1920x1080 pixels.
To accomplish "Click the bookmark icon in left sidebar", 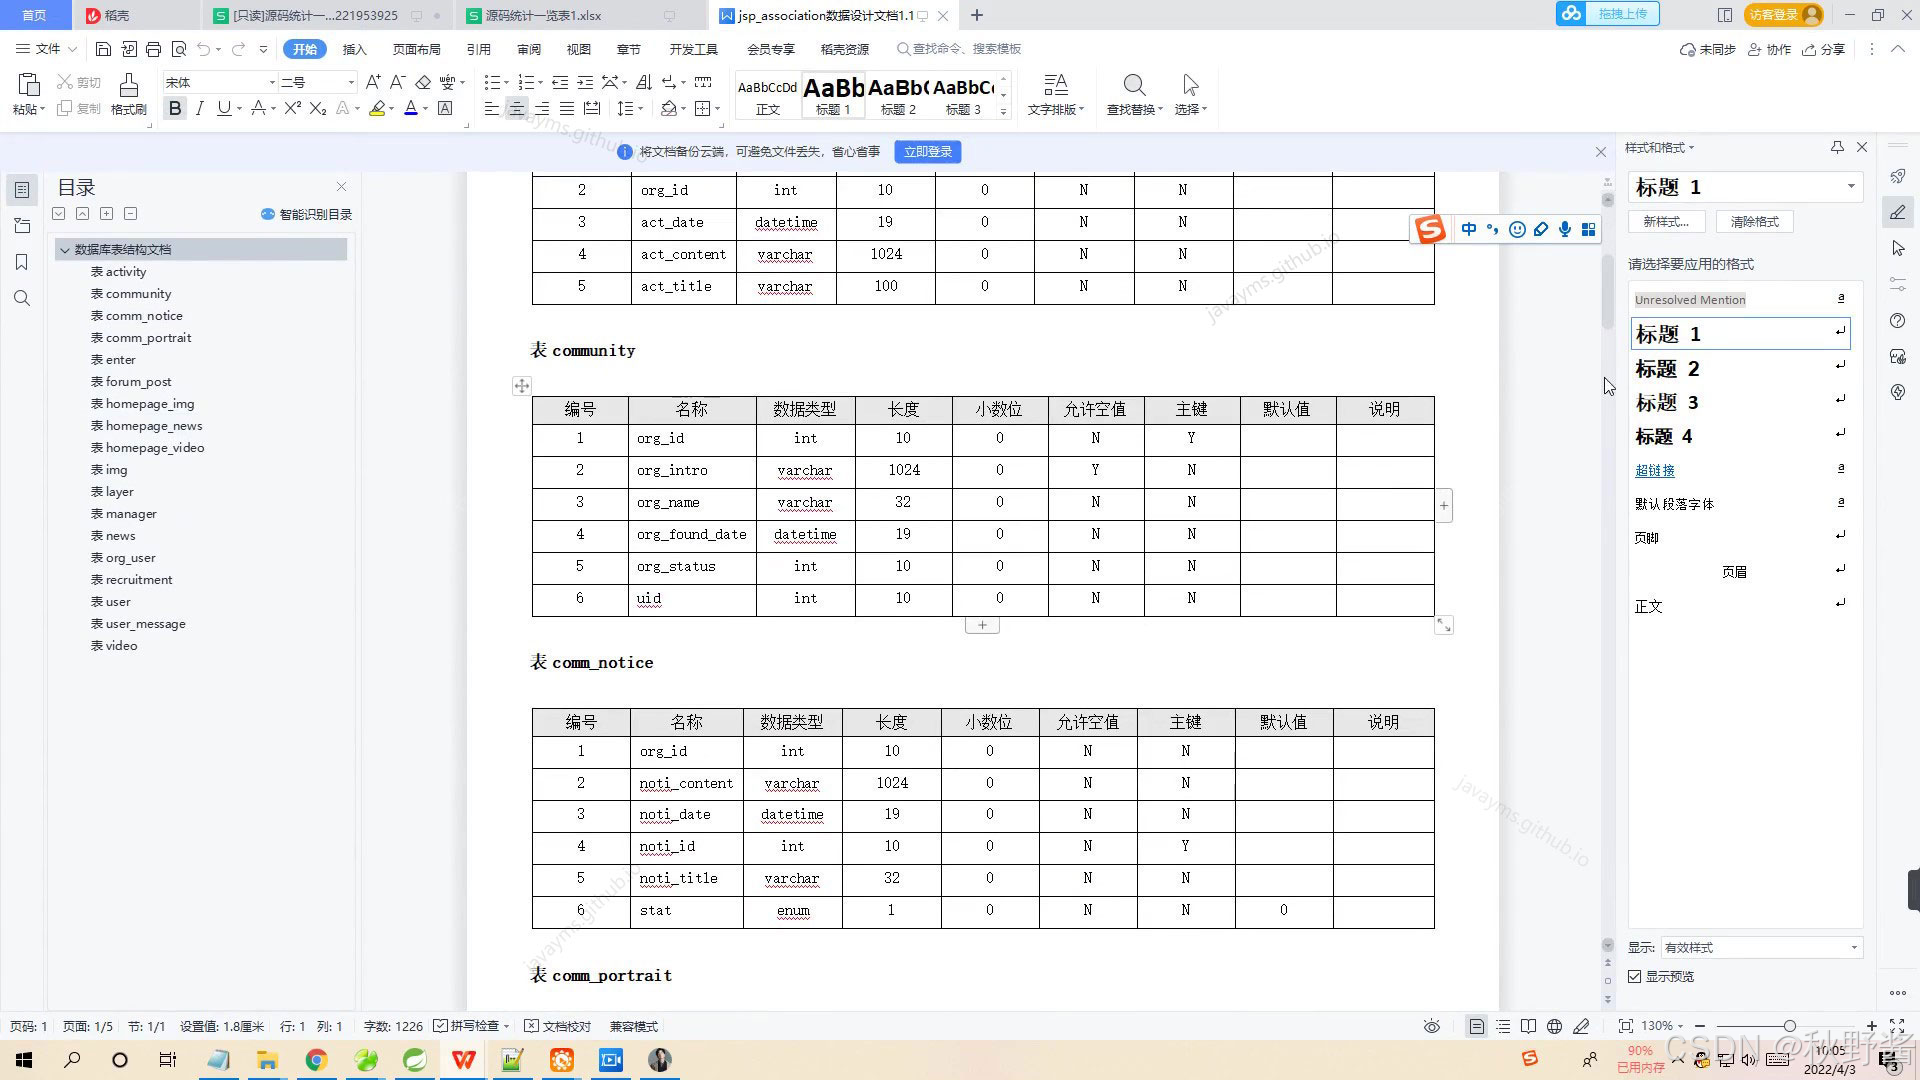I will [22, 262].
